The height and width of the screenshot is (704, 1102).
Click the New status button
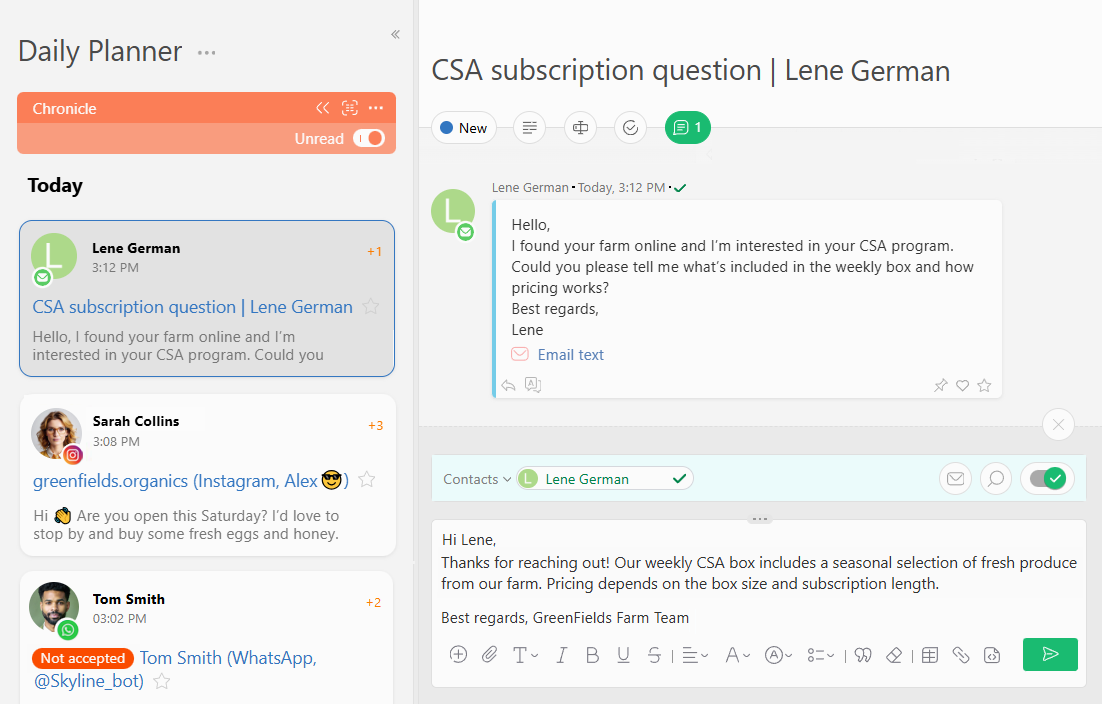click(463, 128)
